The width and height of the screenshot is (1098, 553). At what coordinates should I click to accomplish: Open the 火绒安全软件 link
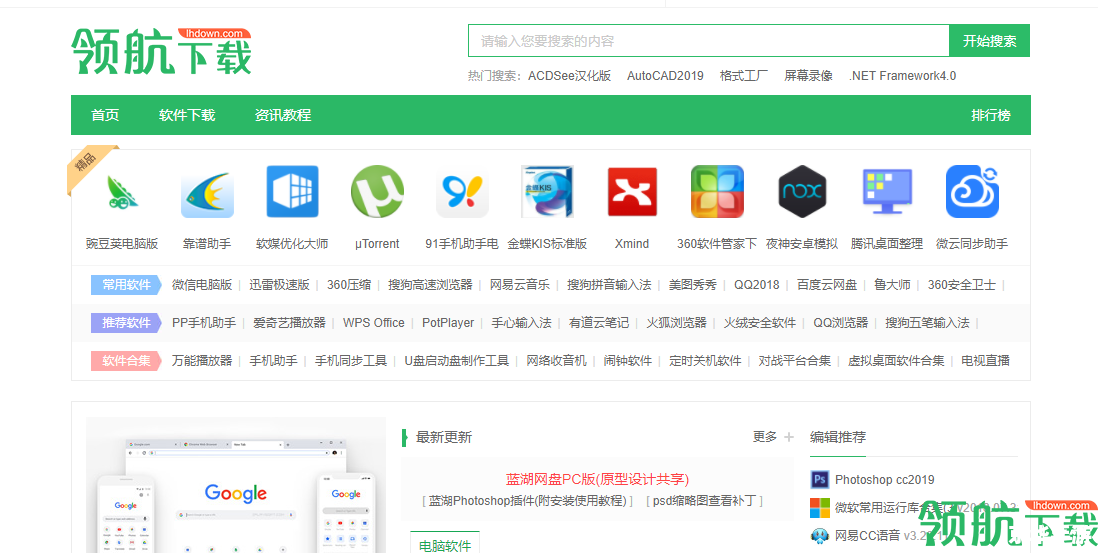click(760, 323)
